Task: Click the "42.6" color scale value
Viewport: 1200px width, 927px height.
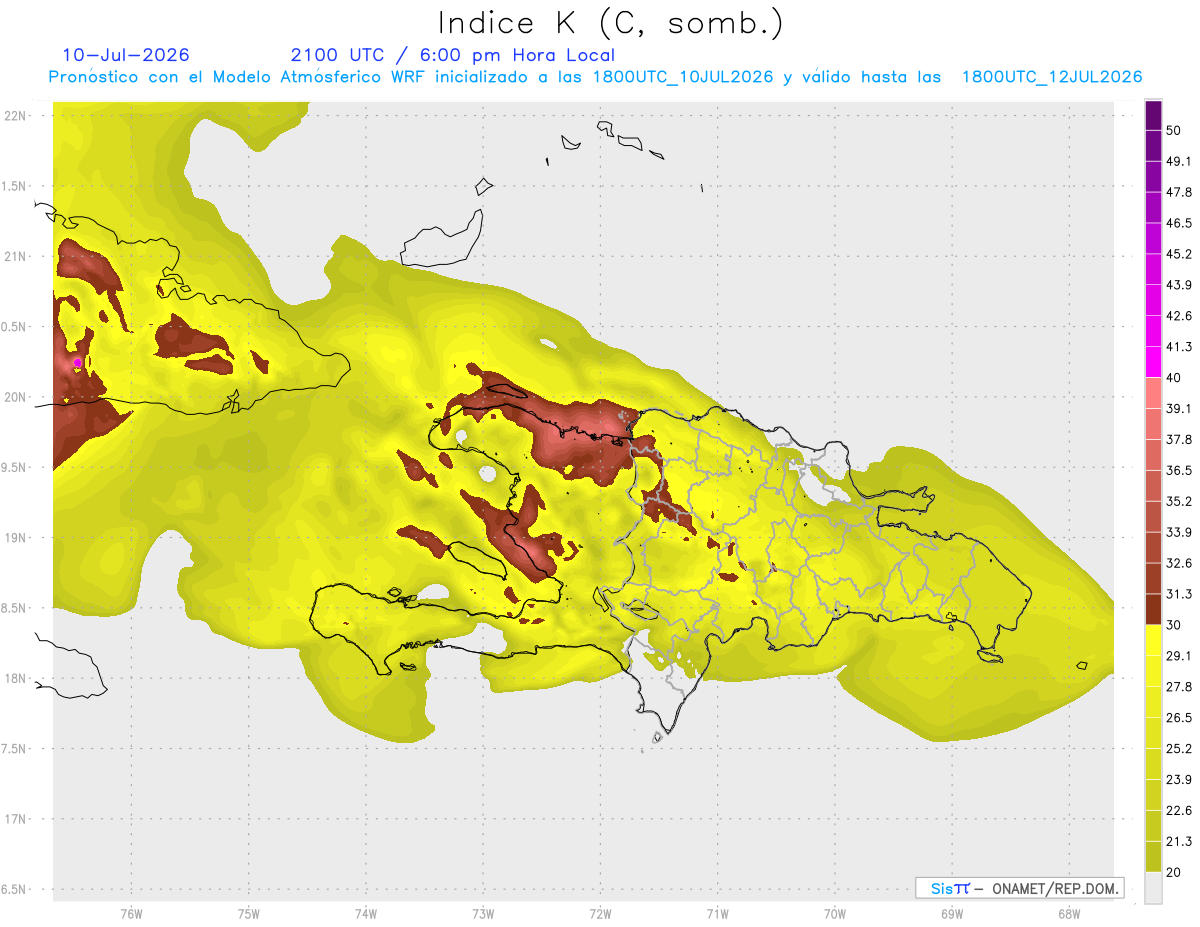Action: pyautogui.click(x=1179, y=316)
